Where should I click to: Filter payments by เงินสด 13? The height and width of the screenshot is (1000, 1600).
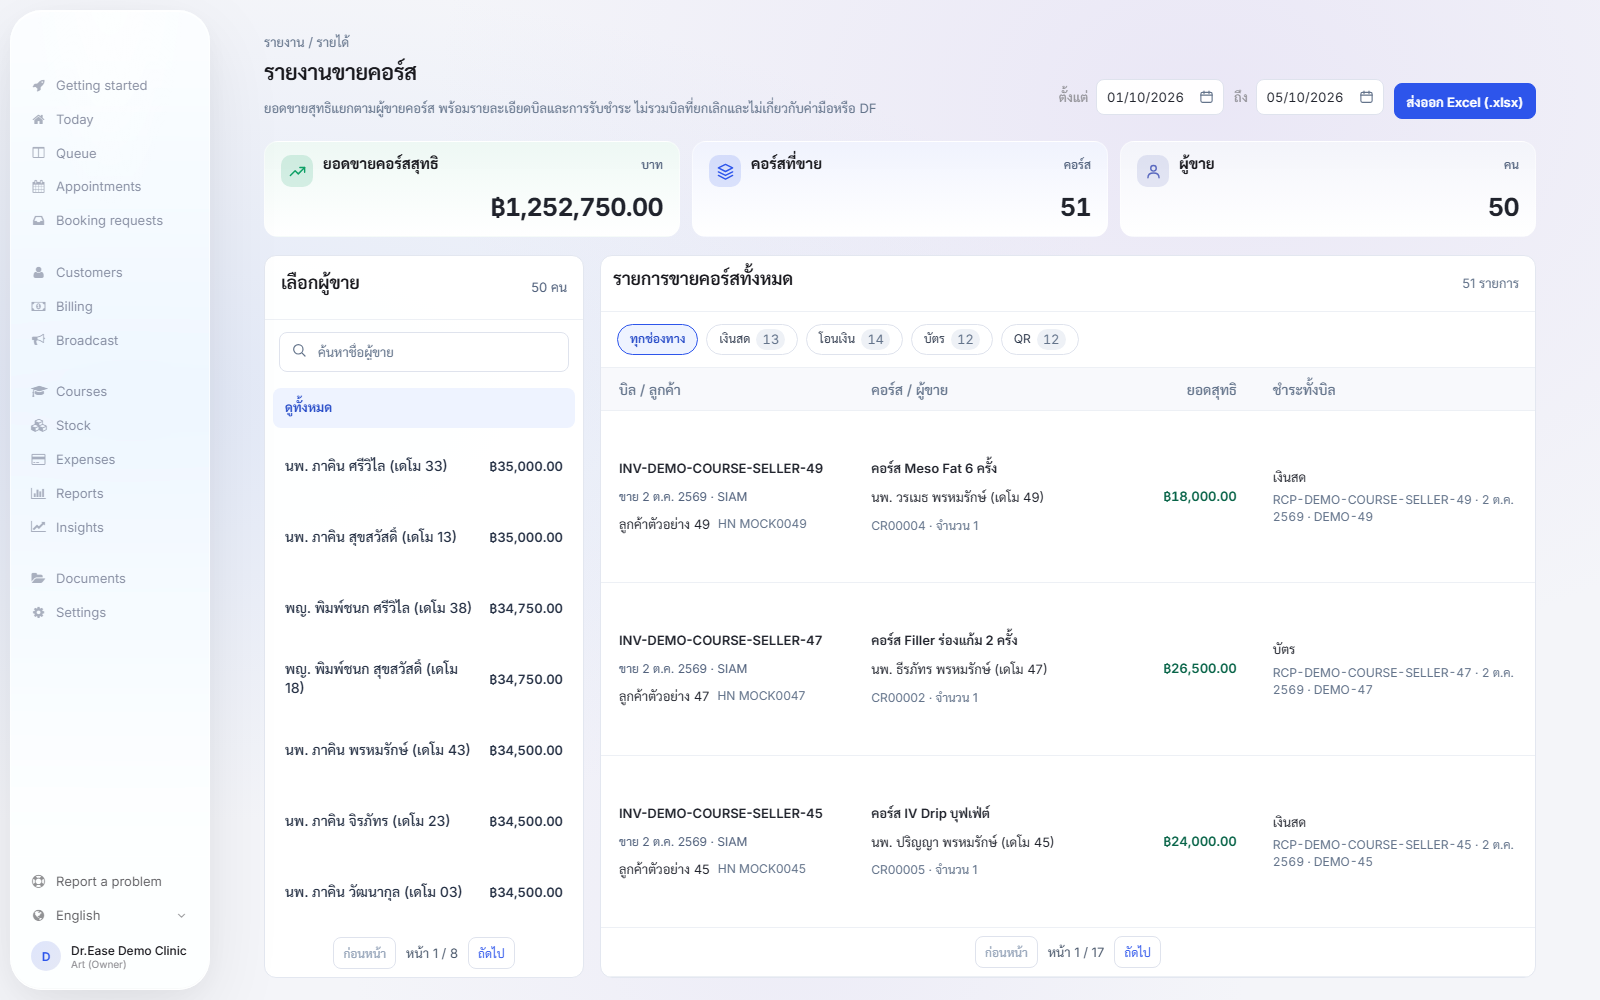point(751,339)
